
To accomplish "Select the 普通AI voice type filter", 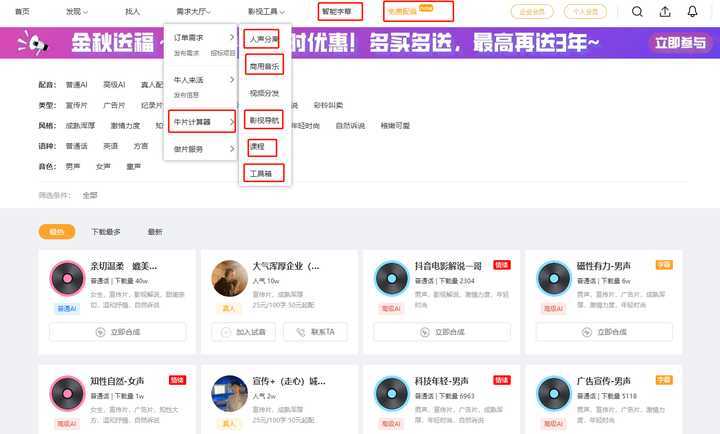I will [76, 86].
